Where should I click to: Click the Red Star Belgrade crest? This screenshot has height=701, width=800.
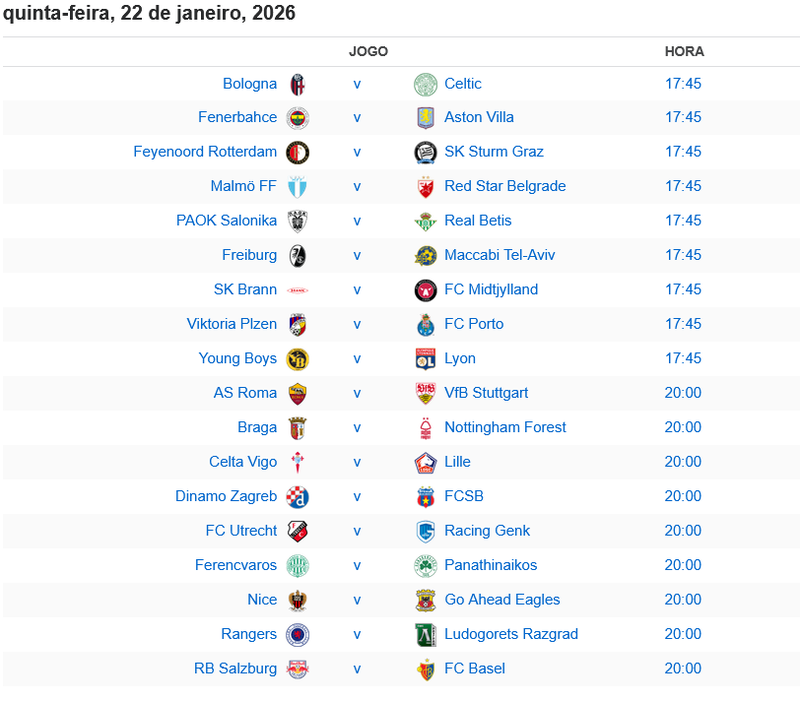(x=426, y=187)
